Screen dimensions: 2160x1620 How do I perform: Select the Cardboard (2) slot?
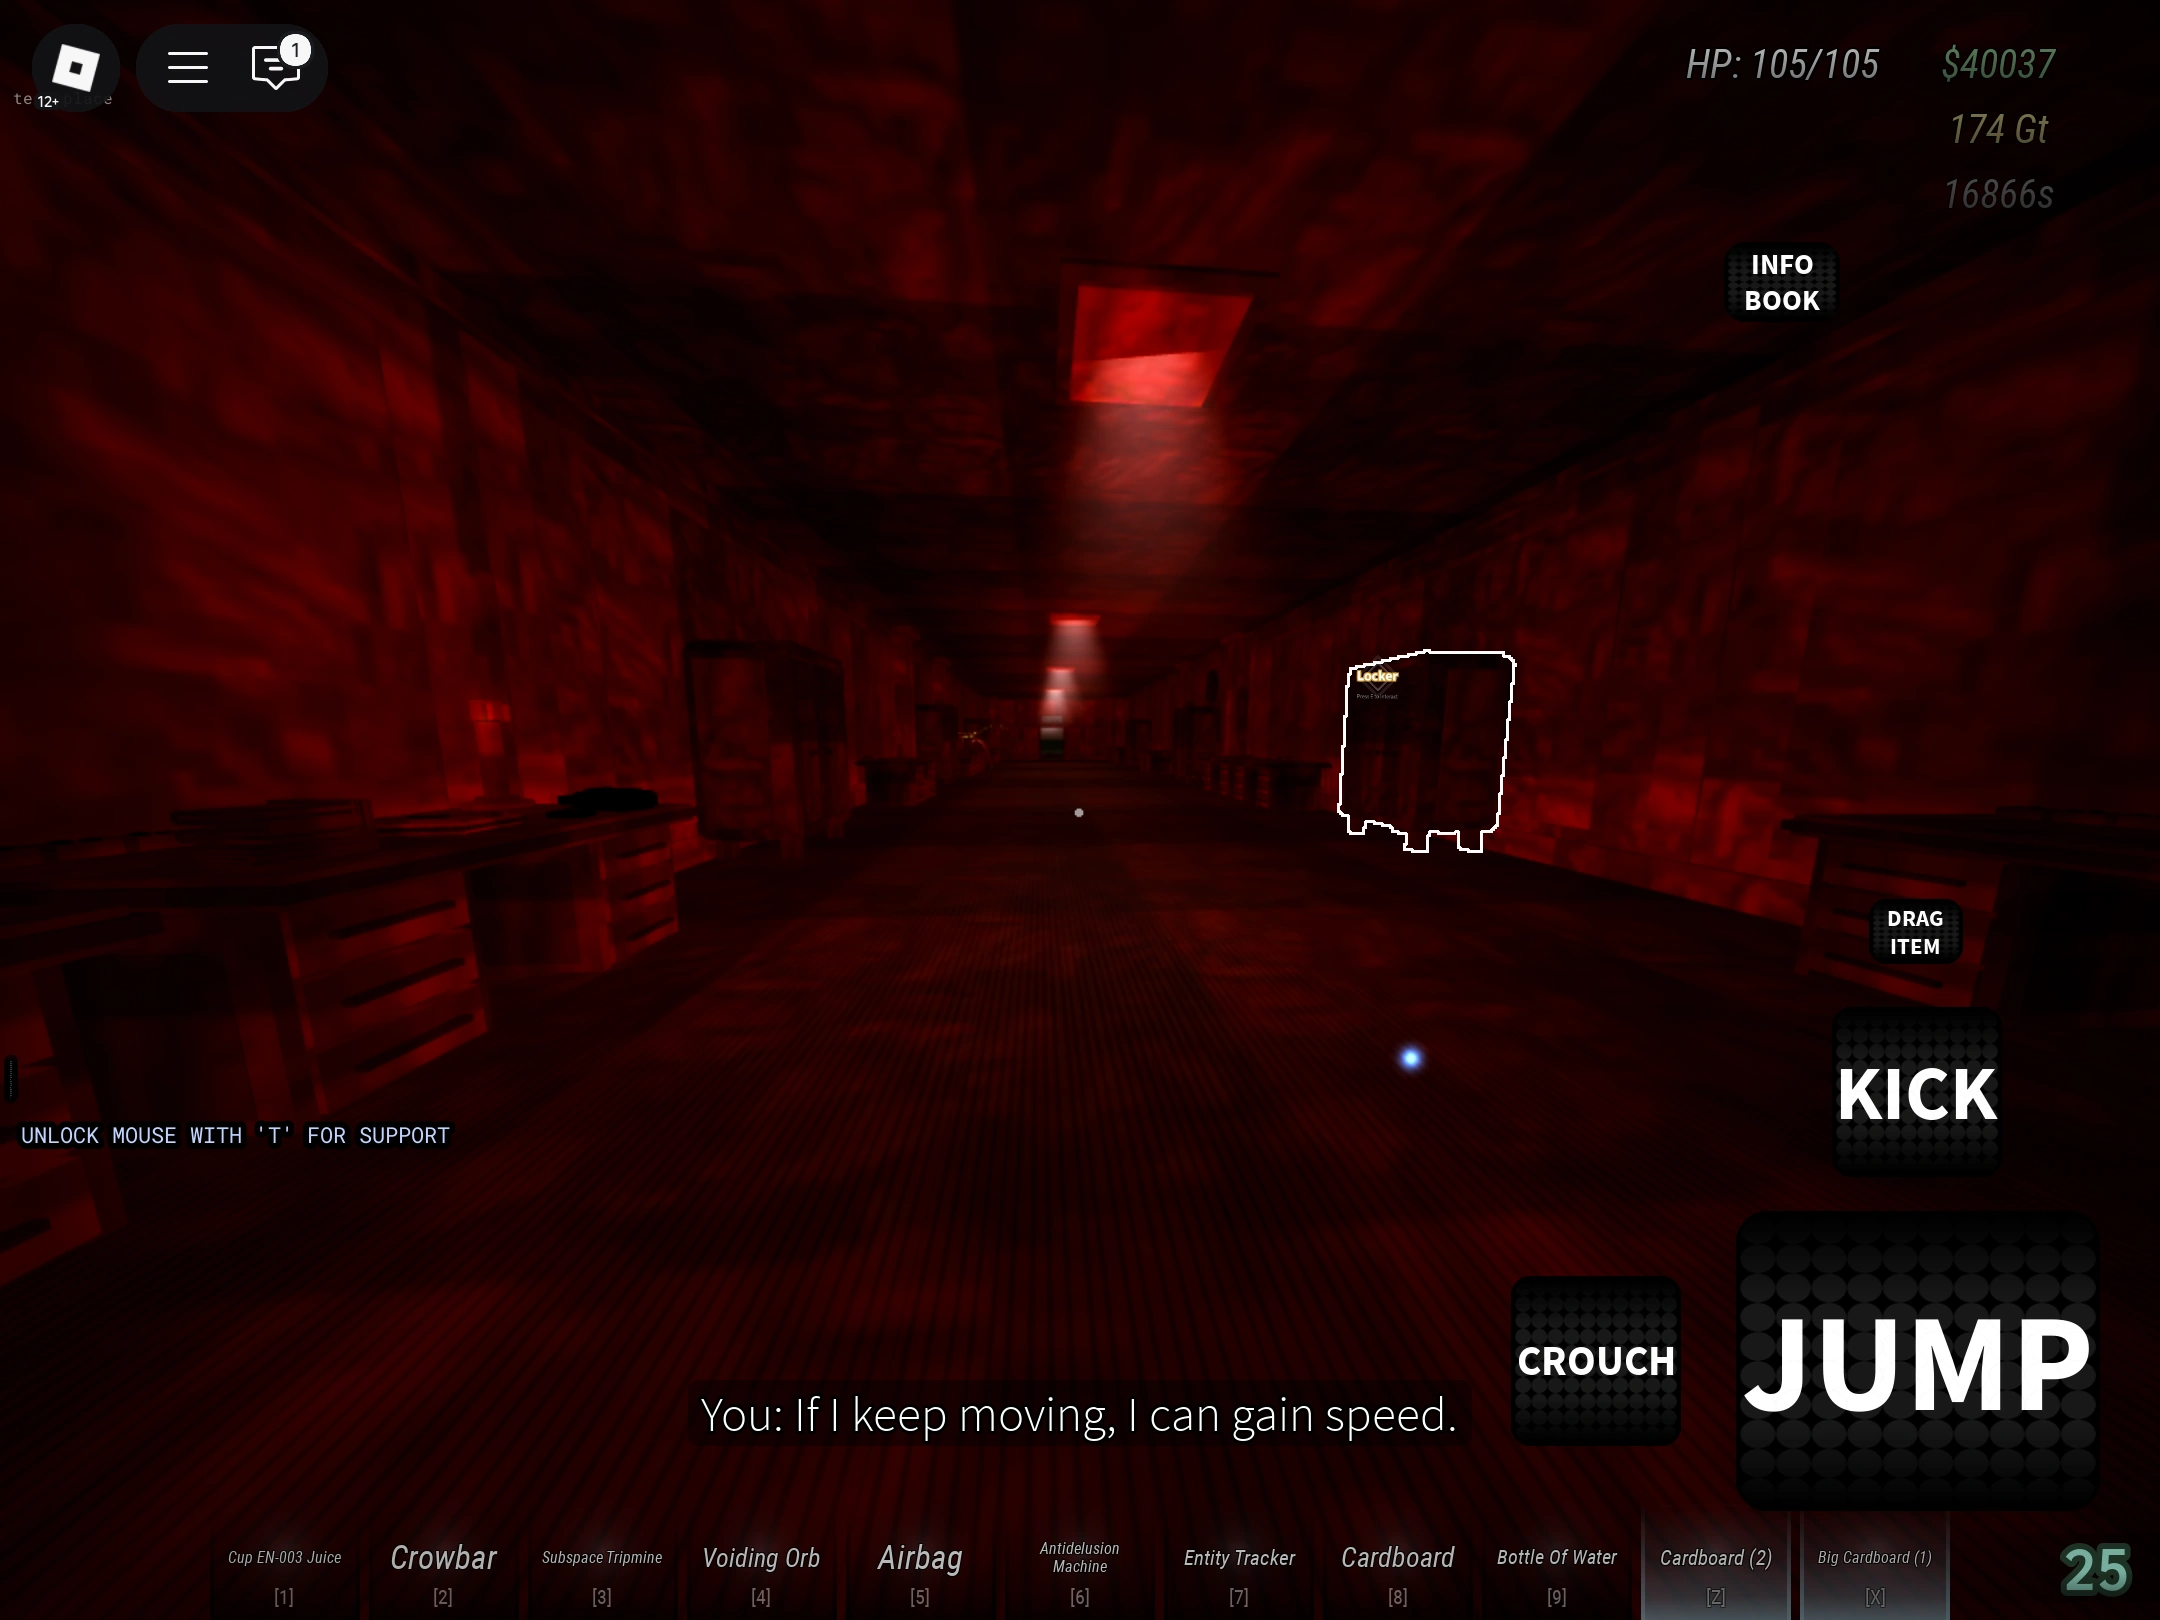(x=1715, y=1567)
